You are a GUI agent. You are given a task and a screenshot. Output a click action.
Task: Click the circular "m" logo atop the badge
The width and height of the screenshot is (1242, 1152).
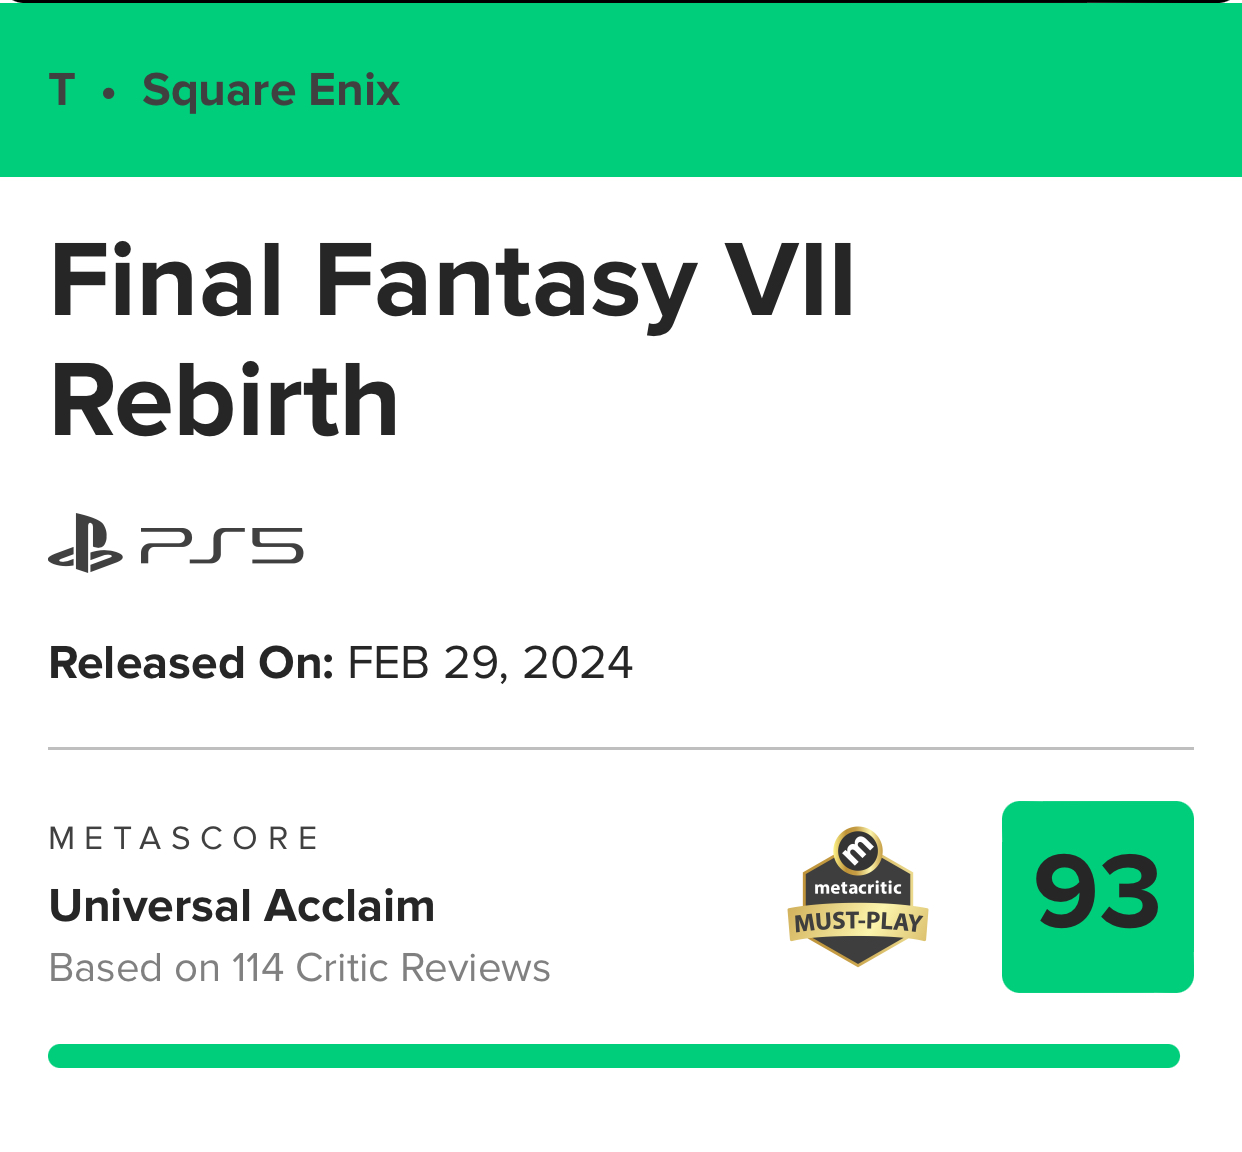858,850
